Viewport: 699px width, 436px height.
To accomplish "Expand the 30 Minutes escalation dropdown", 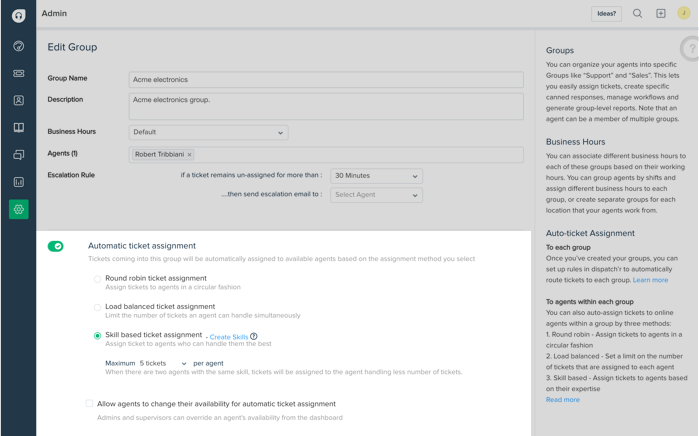I will pyautogui.click(x=376, y=176).
